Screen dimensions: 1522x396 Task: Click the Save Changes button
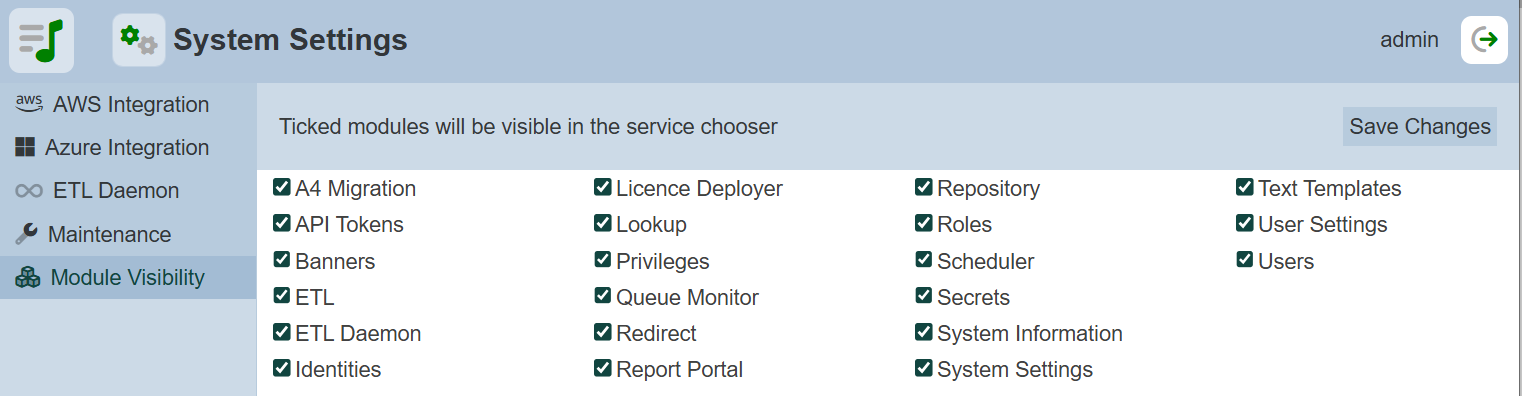(x=1420, y=127)
